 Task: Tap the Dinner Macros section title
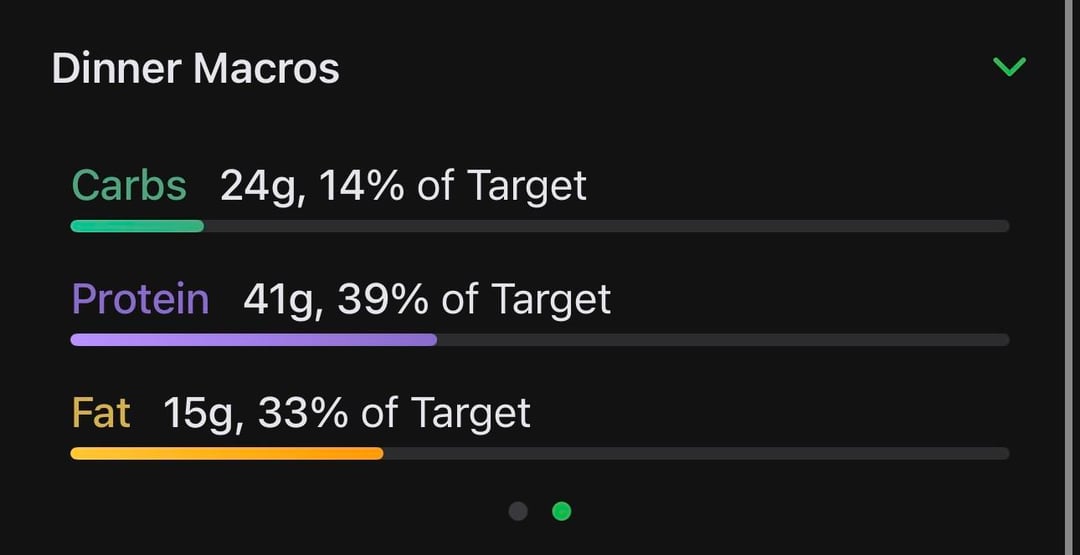(x=195, y=69)
